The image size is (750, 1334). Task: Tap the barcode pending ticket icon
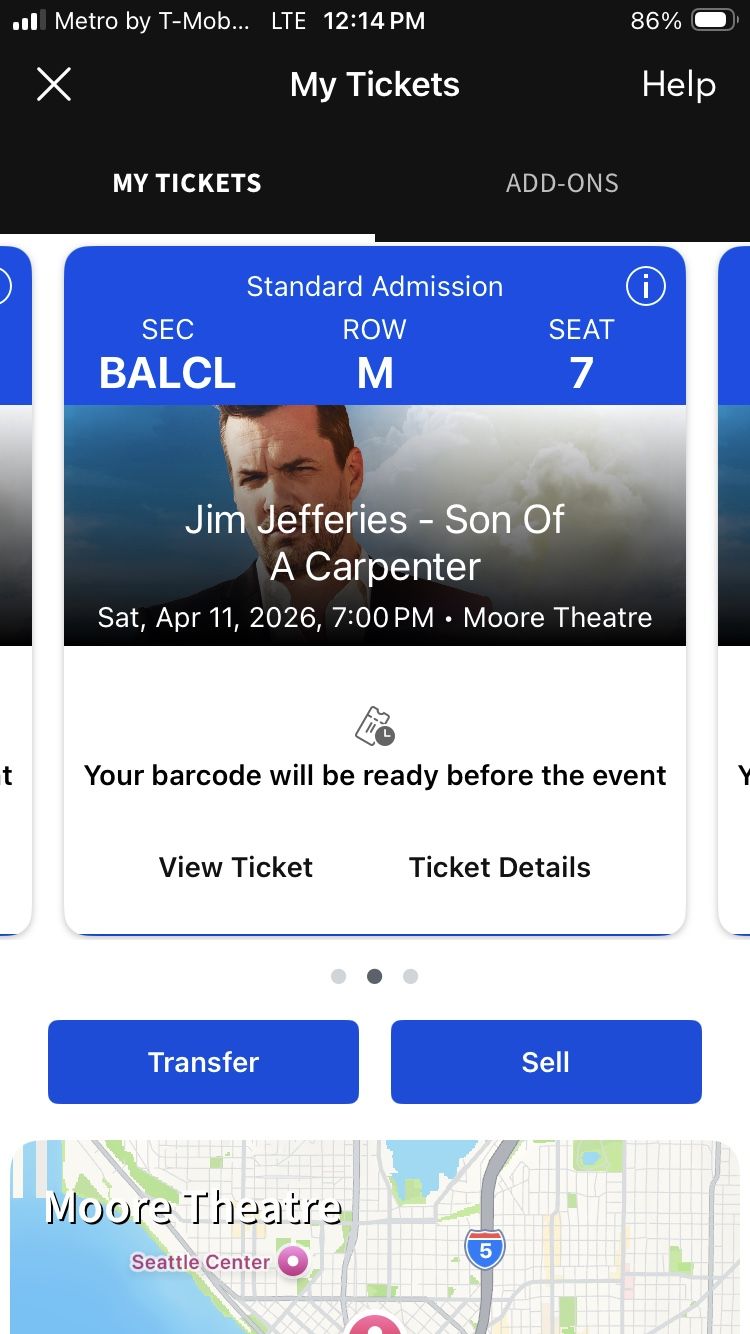375,727
